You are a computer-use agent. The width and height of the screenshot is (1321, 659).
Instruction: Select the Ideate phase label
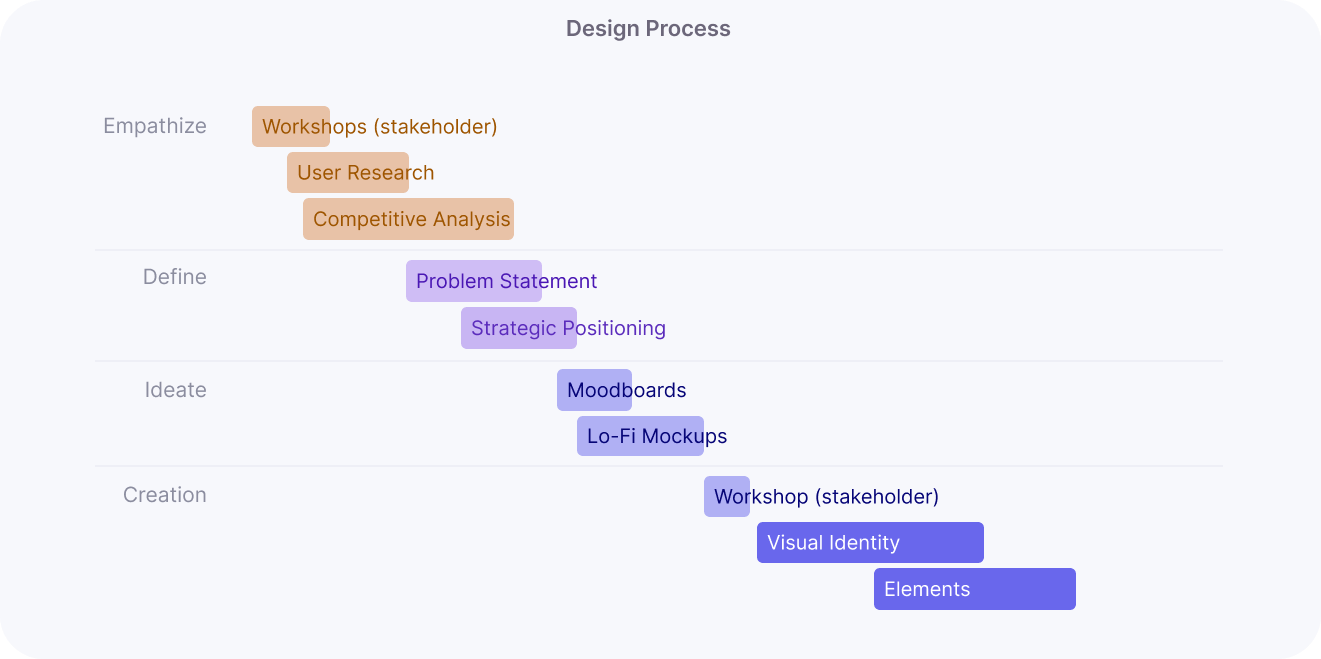tap(176, 390)
